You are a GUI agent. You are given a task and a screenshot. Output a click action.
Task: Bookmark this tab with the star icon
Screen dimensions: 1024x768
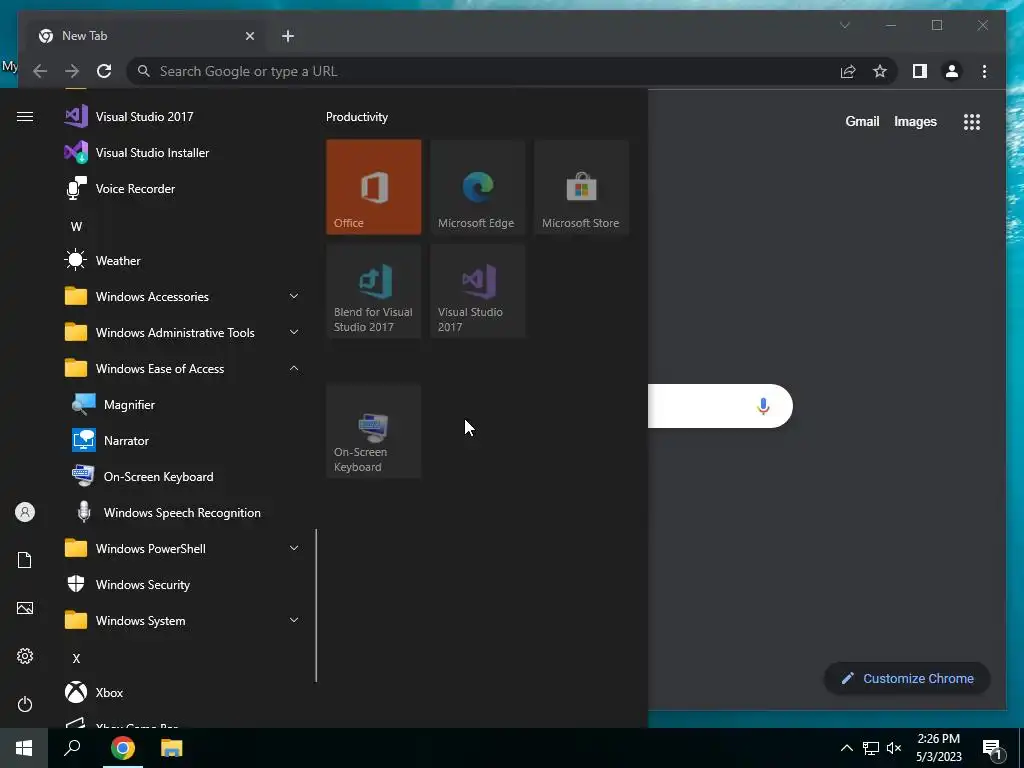880,71
